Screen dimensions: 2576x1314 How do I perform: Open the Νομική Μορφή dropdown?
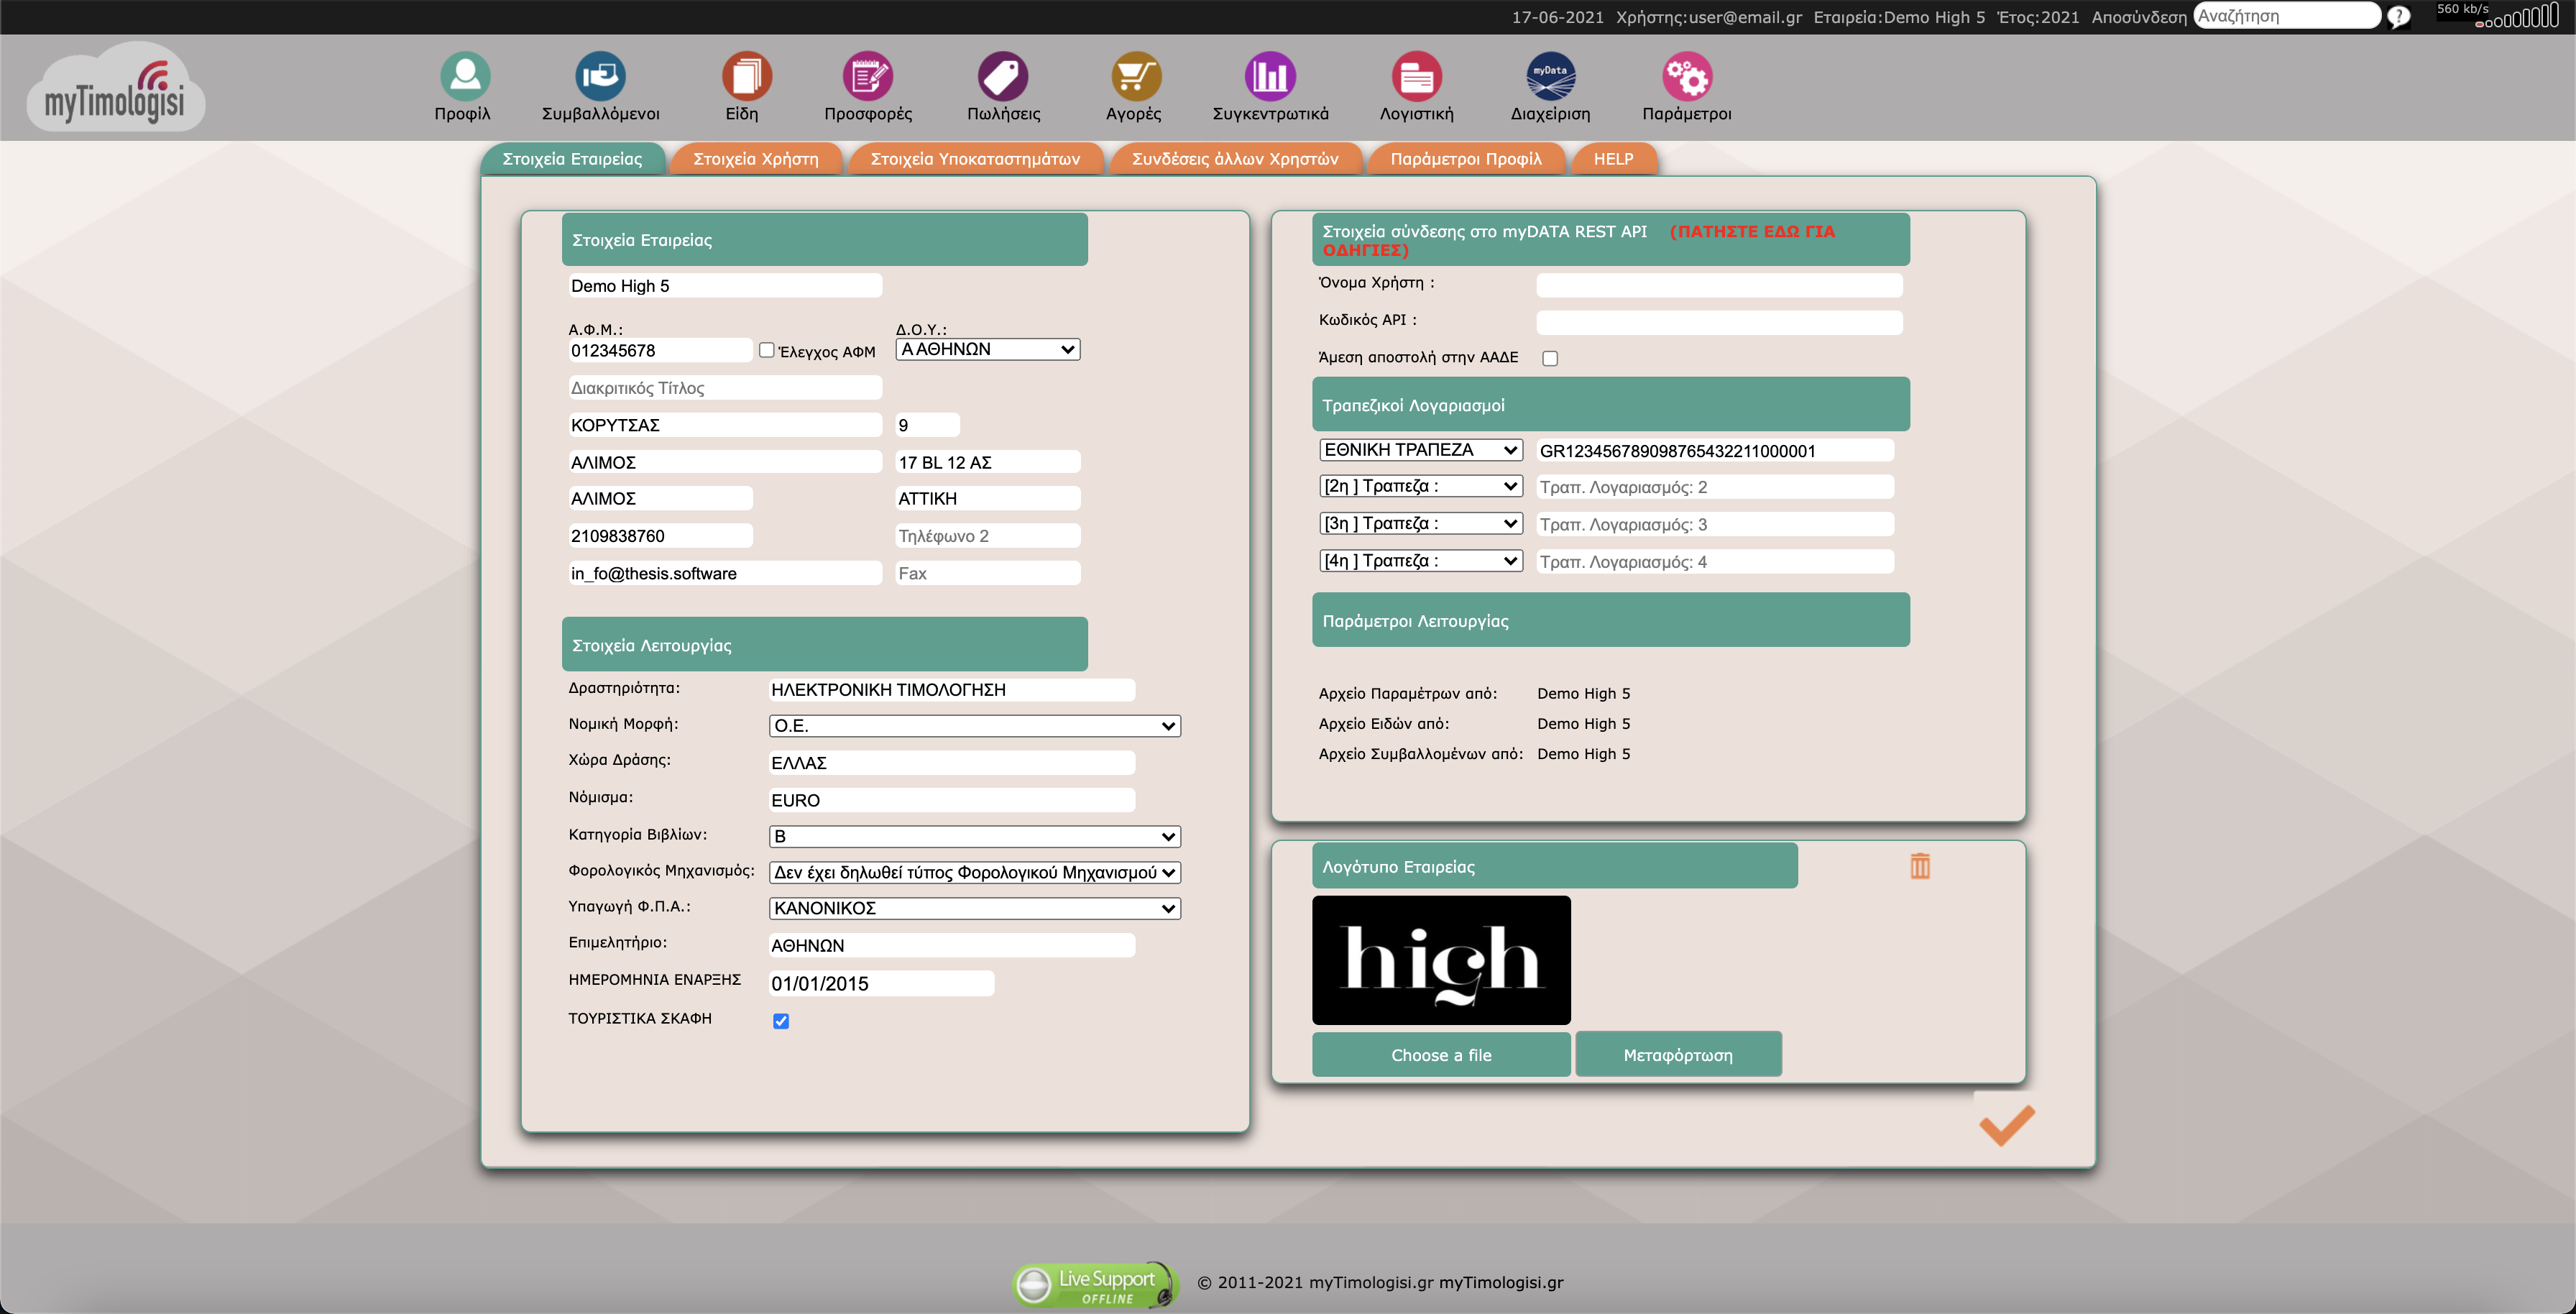pos(974,725)
